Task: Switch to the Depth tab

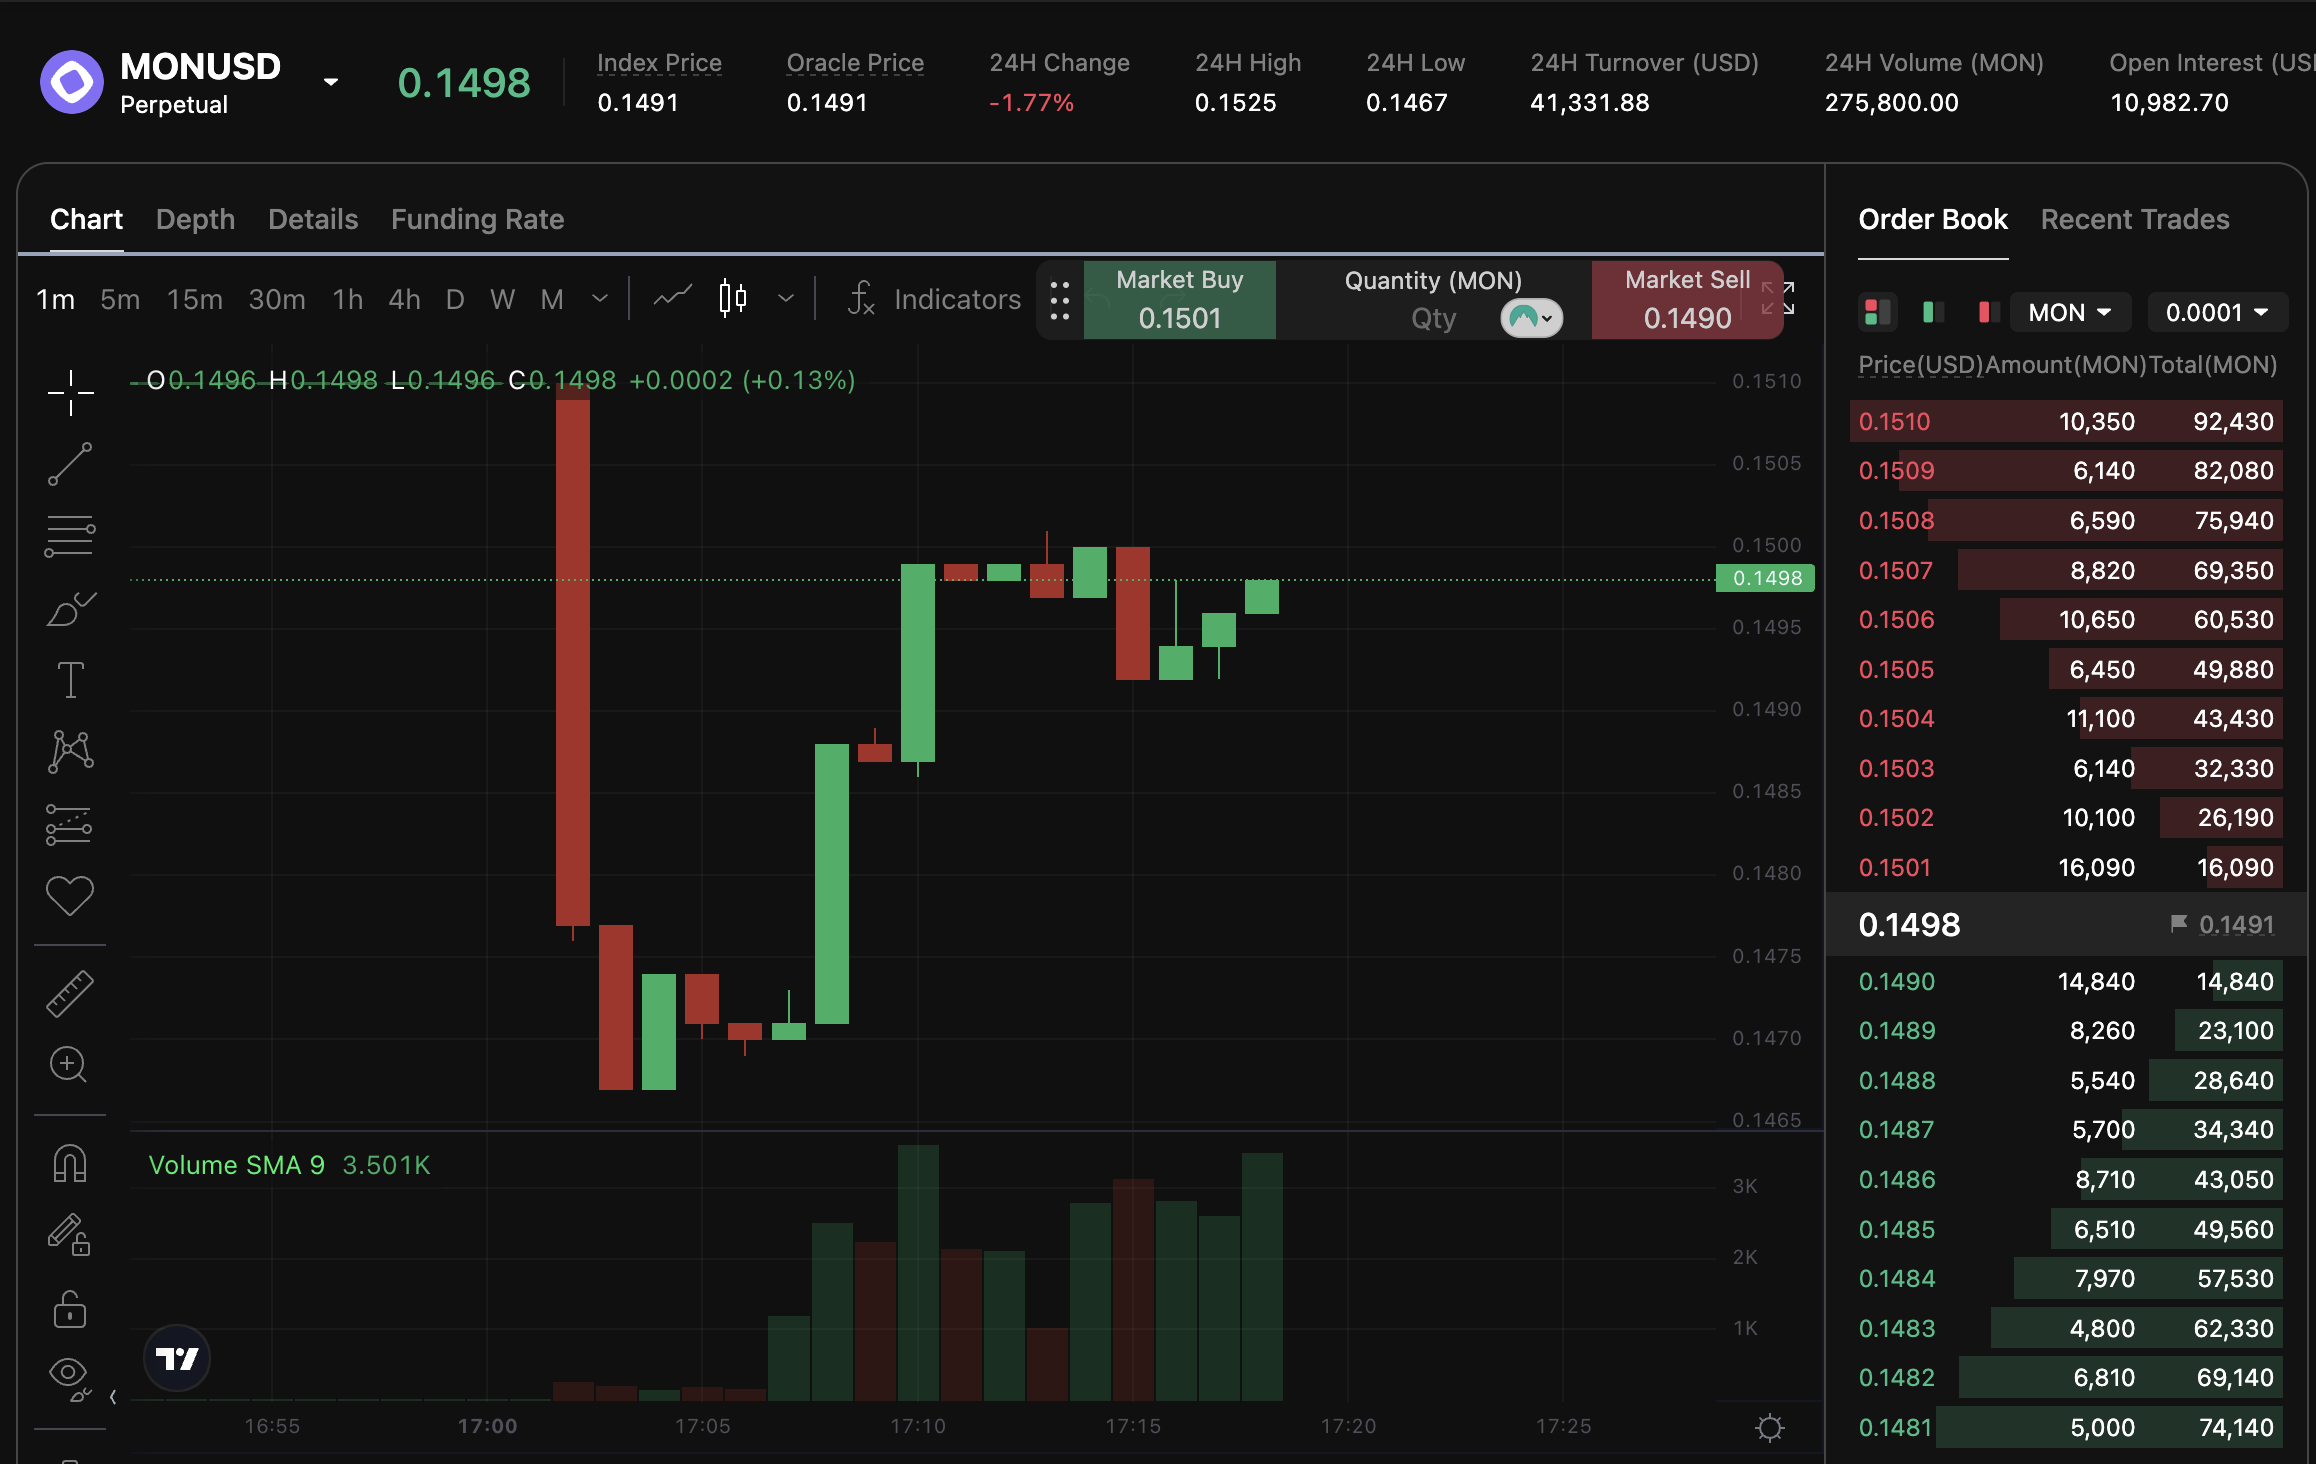Action: coord(195,219)
